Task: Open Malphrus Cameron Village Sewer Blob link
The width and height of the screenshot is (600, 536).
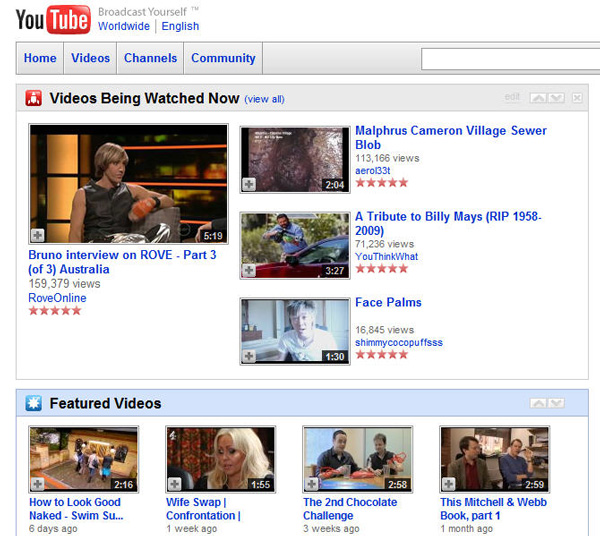Action: tap(451, 138)
